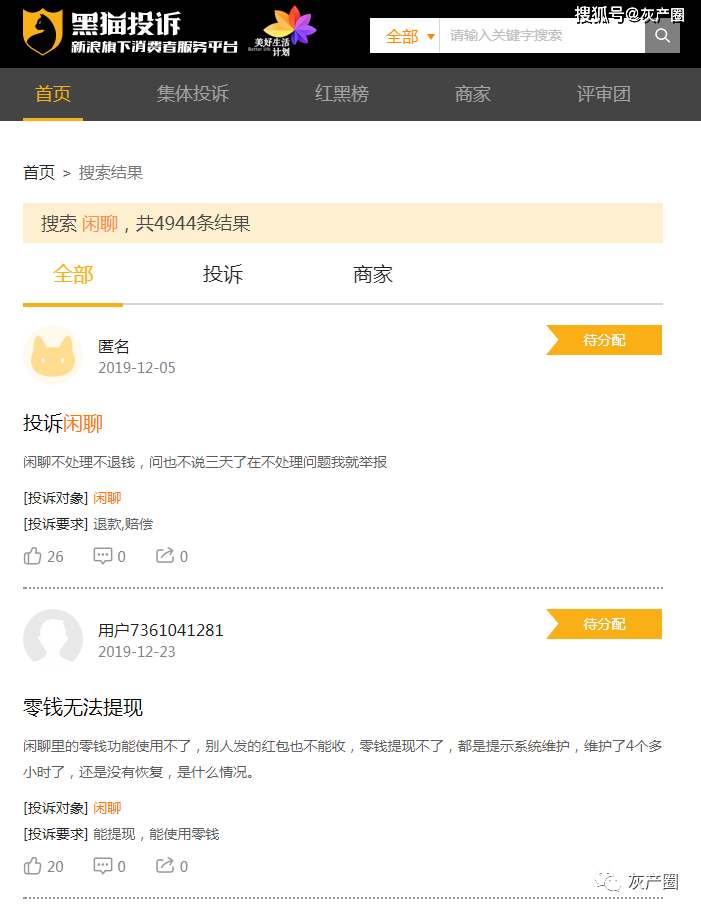
Task: Click the magnifier search button
Action: point(662,36)
